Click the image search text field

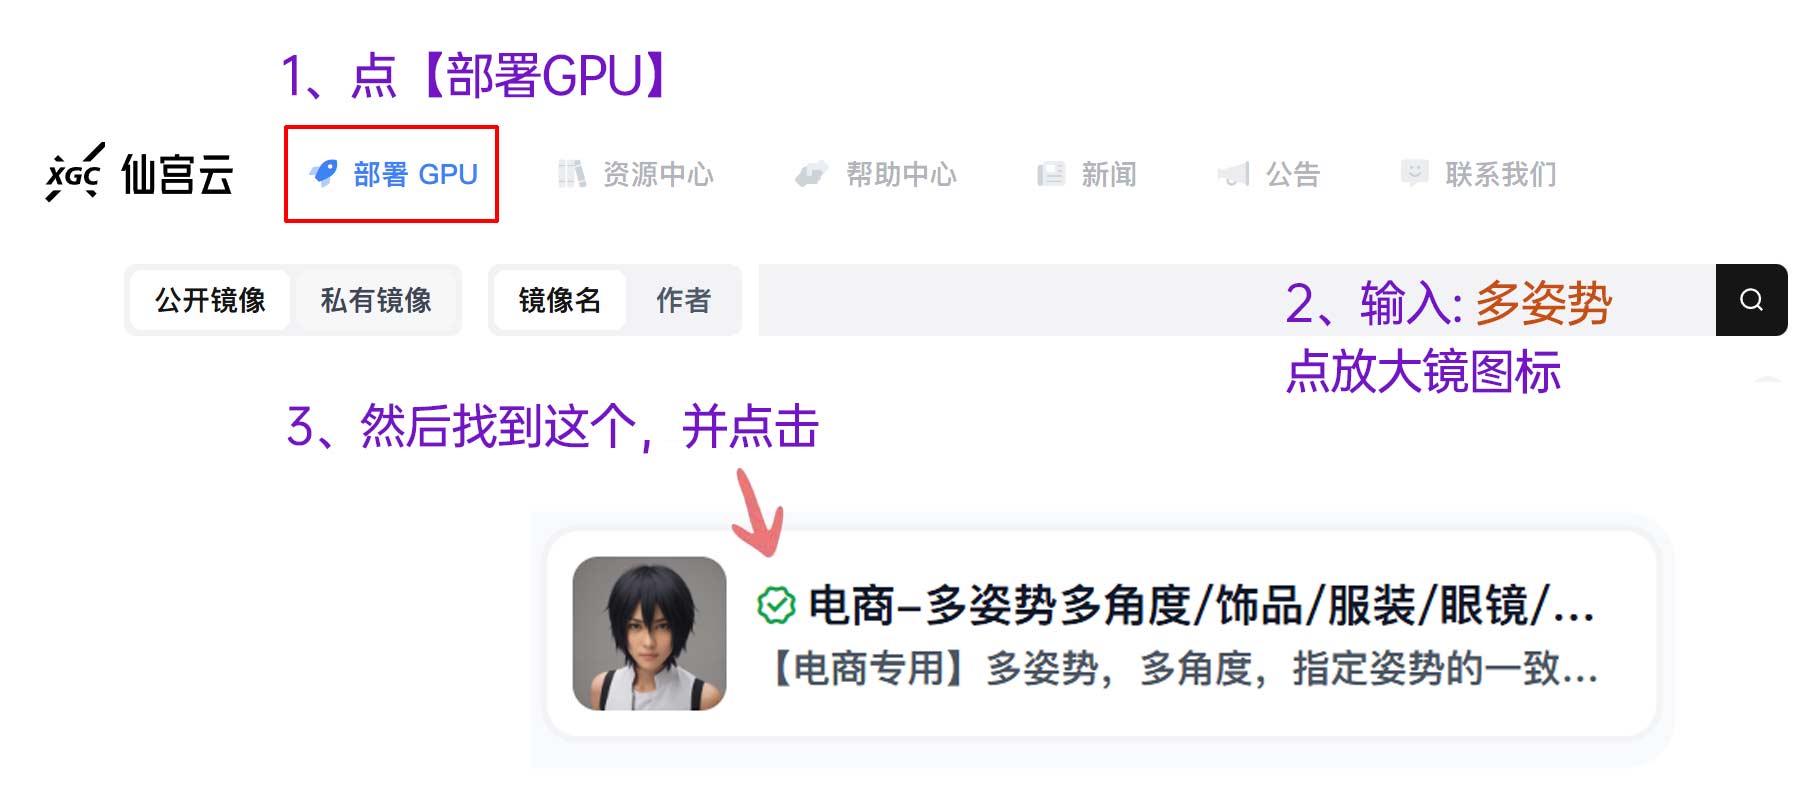click(x=1237, y=300)
